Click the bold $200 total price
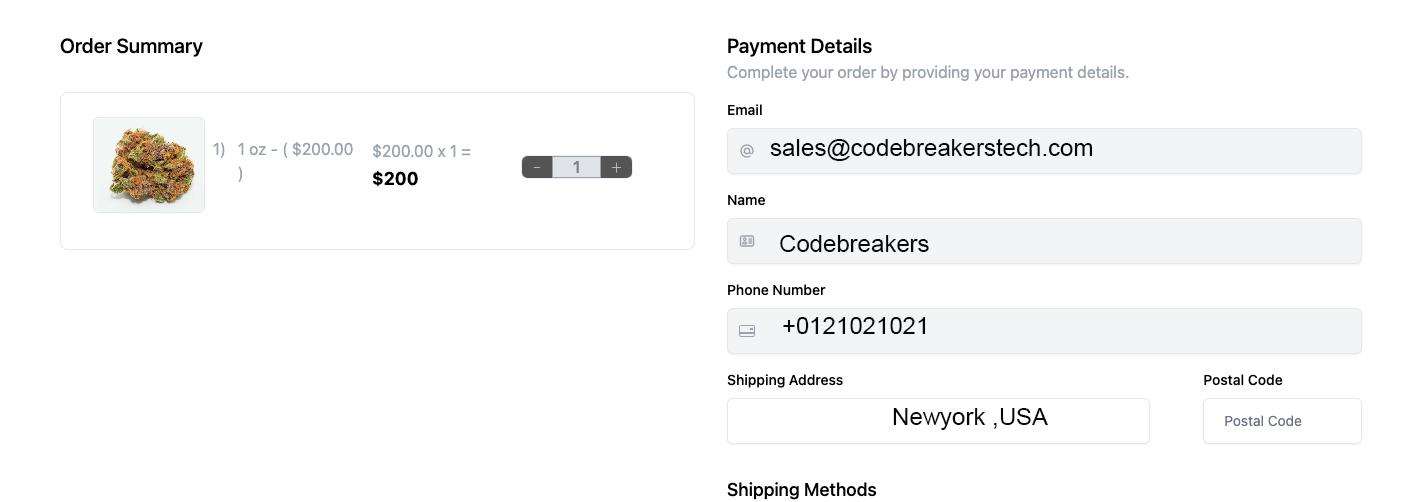1421x502 pixels. coord(395,179)
